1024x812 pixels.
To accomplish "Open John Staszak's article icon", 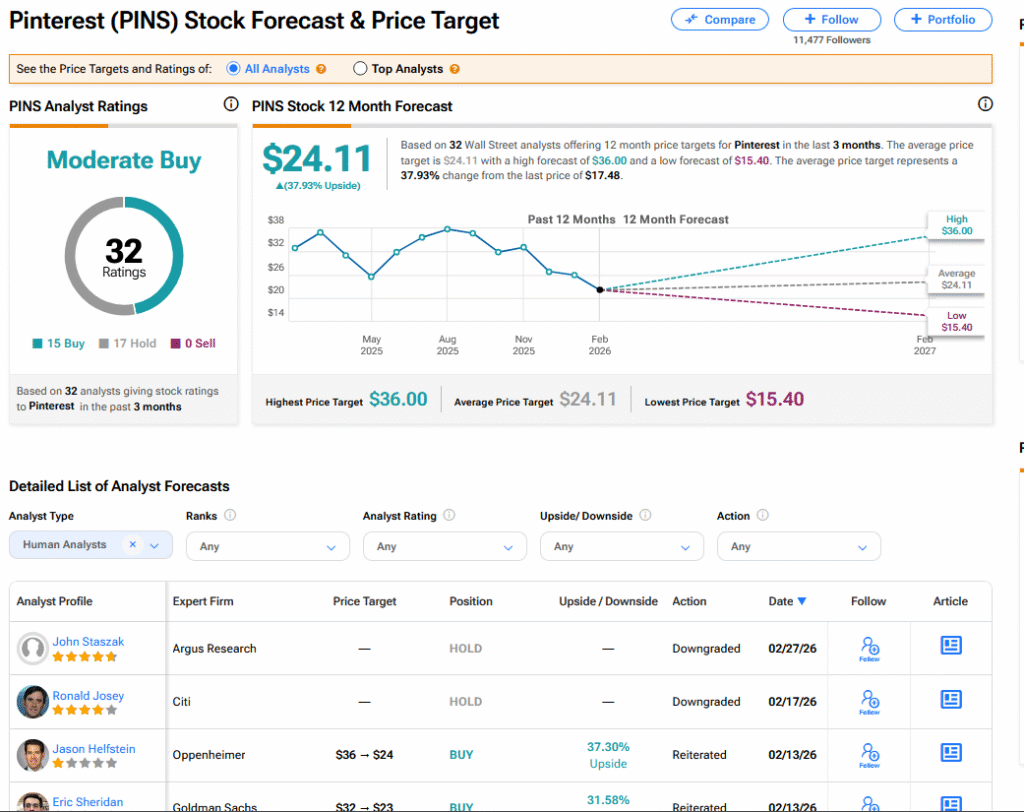I will [950, 647].
